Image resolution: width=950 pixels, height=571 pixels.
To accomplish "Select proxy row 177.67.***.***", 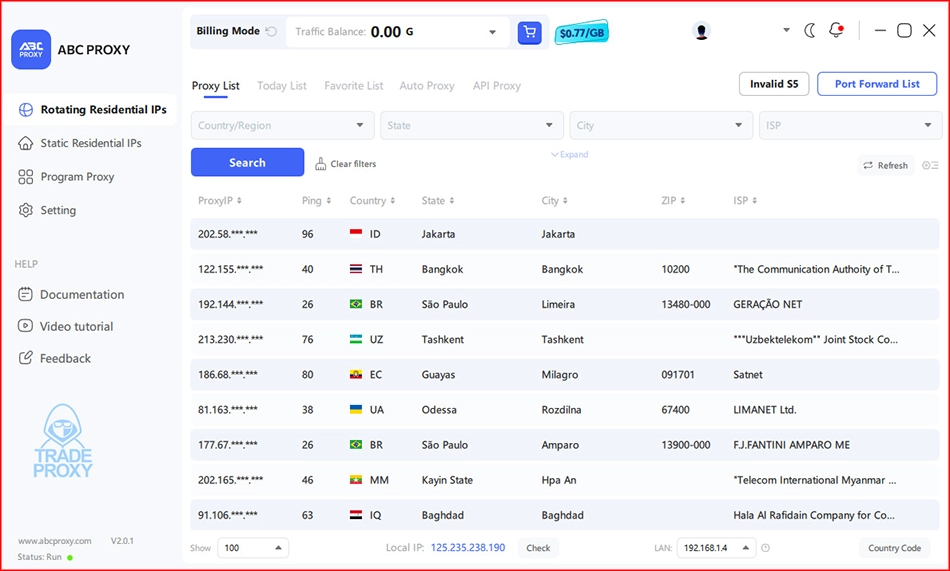I will 565,445.
